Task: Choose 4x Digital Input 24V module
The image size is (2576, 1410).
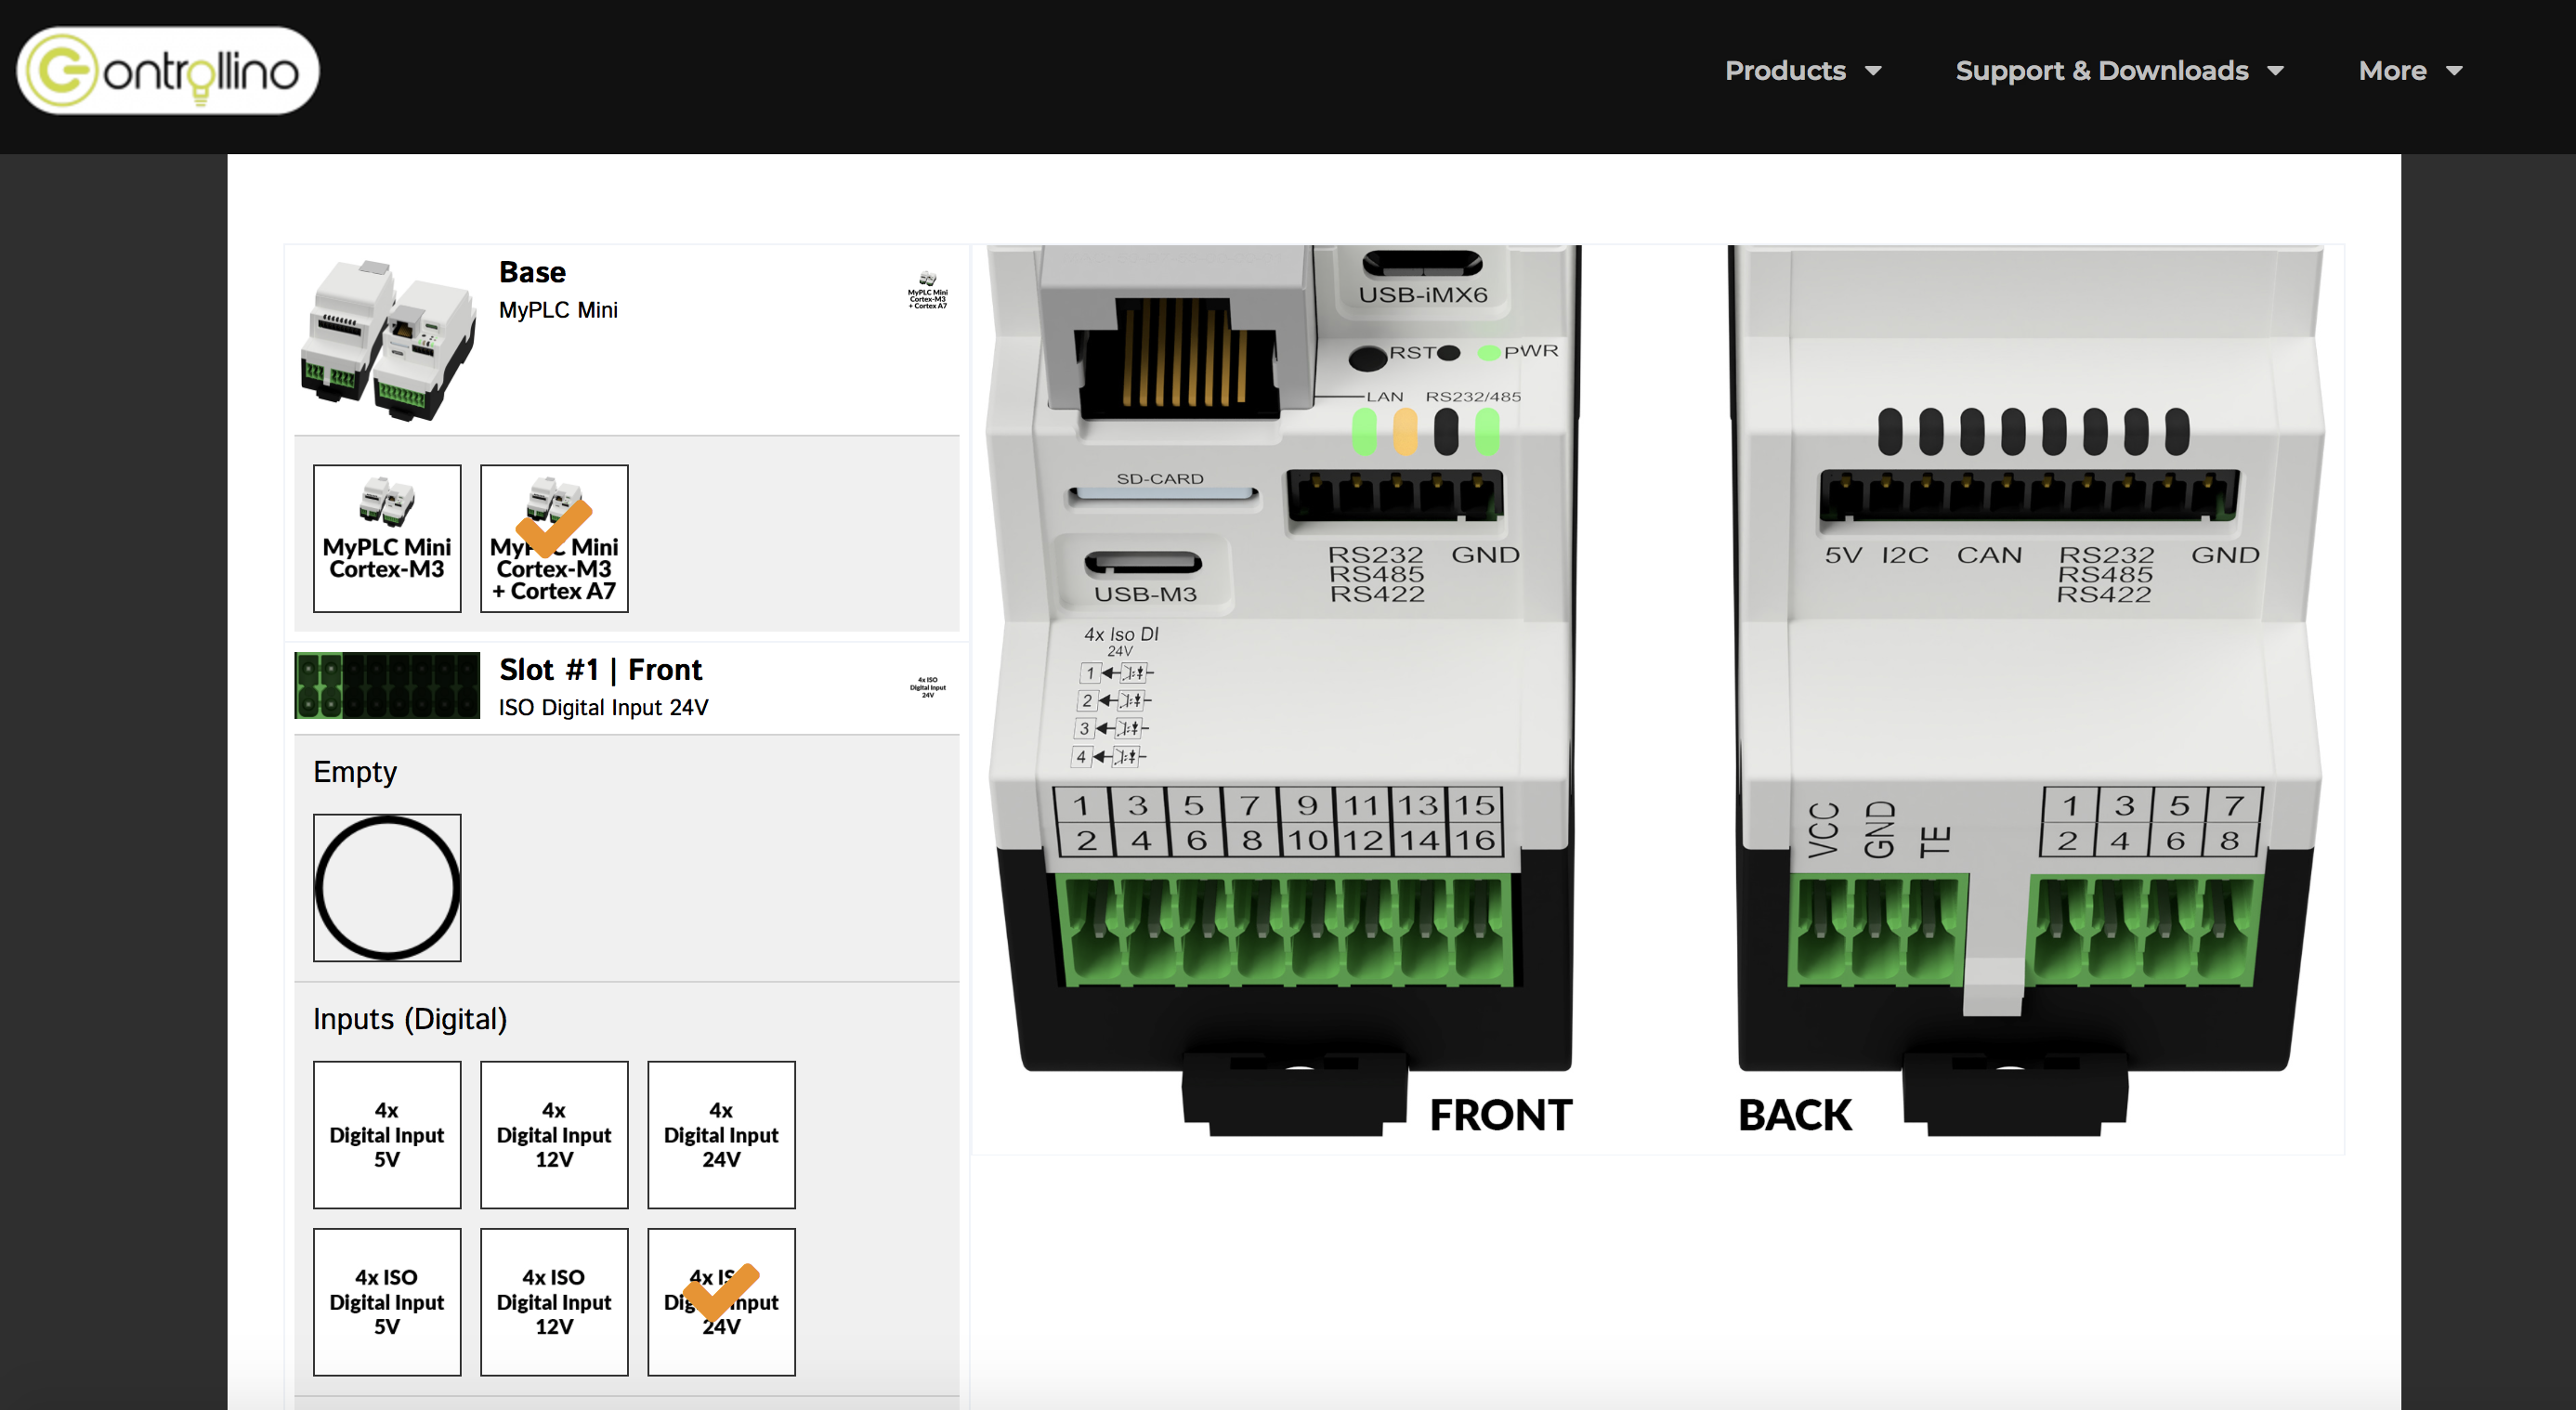Action: 721,1135
